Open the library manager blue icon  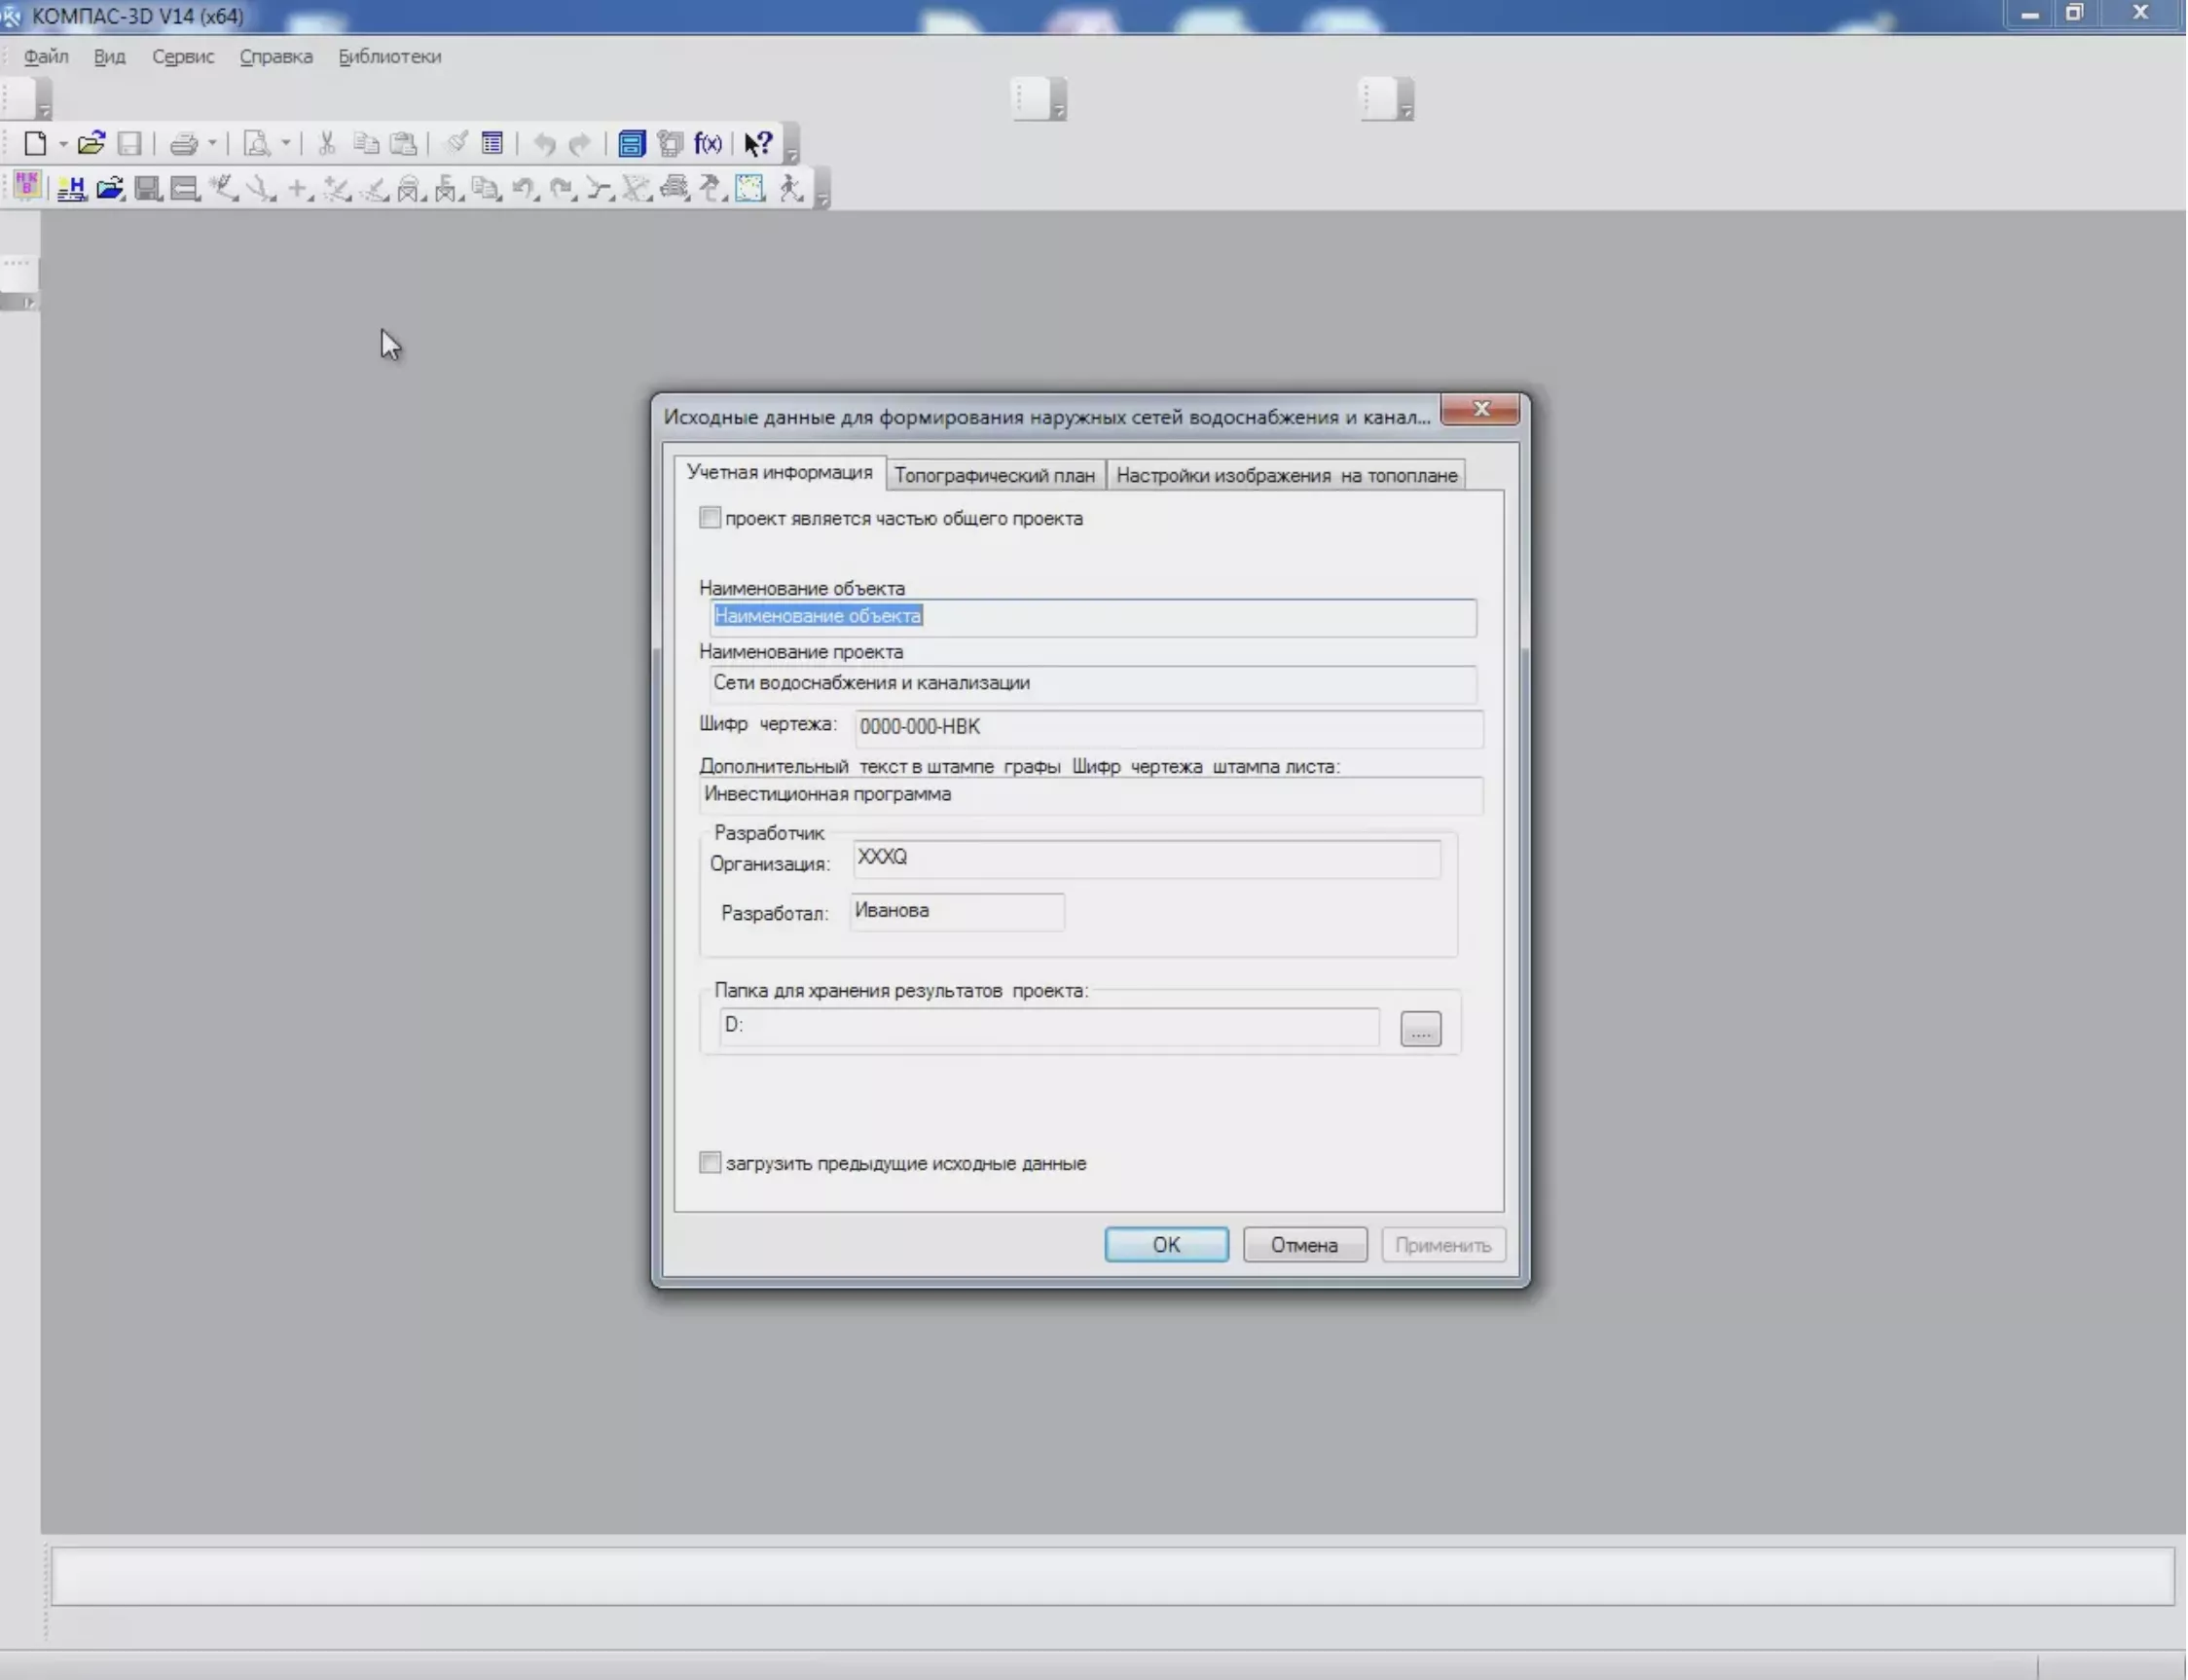pos(631,144)
